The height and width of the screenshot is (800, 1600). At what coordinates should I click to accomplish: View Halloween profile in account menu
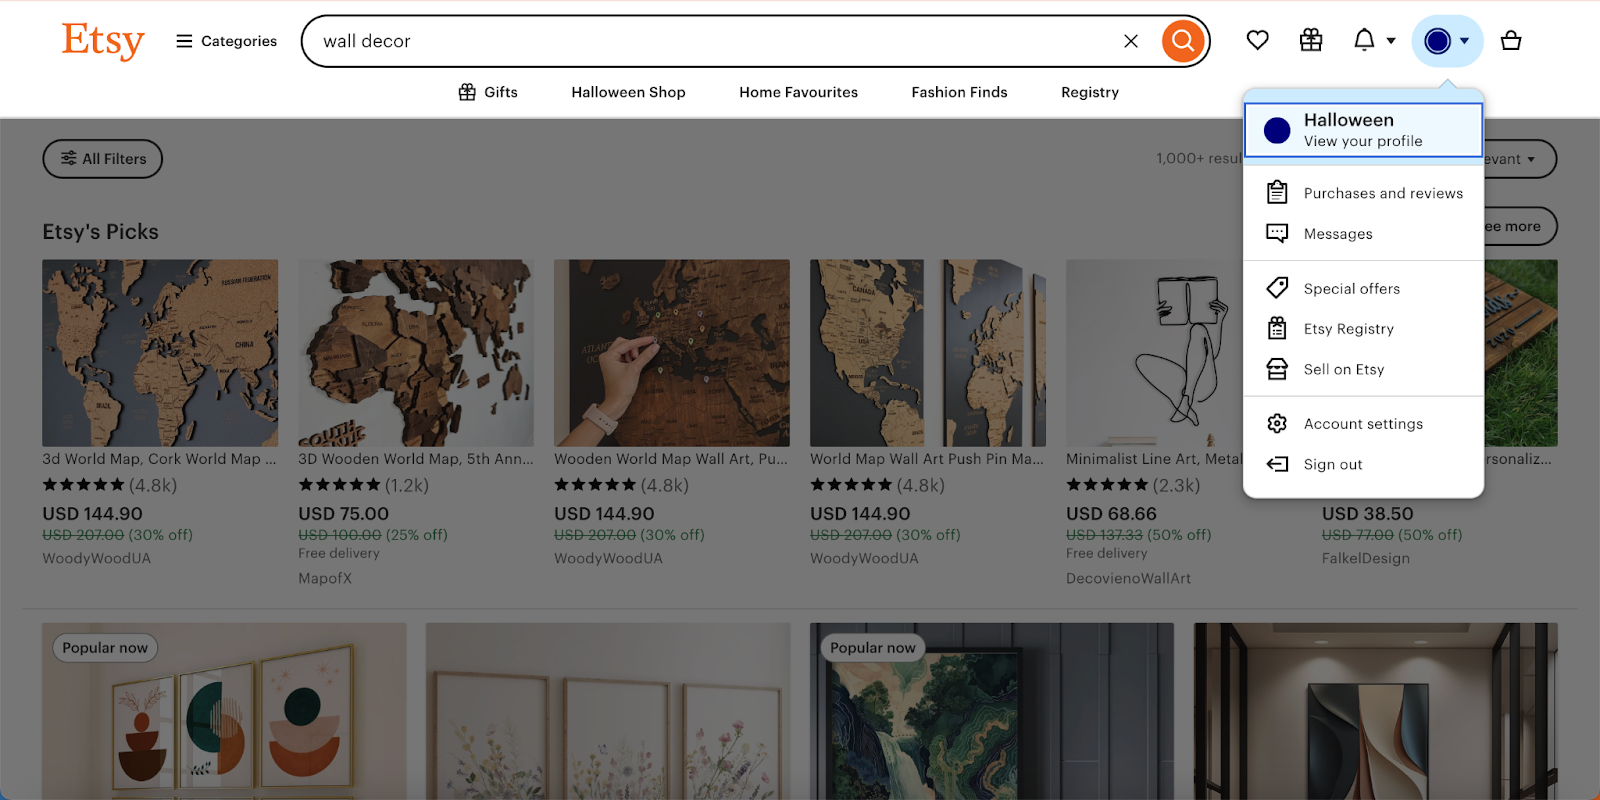(x=1363, y=130)
